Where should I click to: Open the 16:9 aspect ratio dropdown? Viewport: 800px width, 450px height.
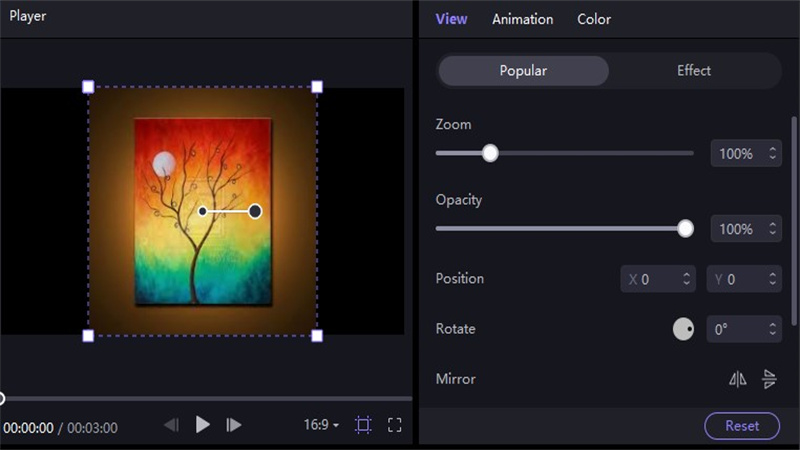(x=321, y=425)
